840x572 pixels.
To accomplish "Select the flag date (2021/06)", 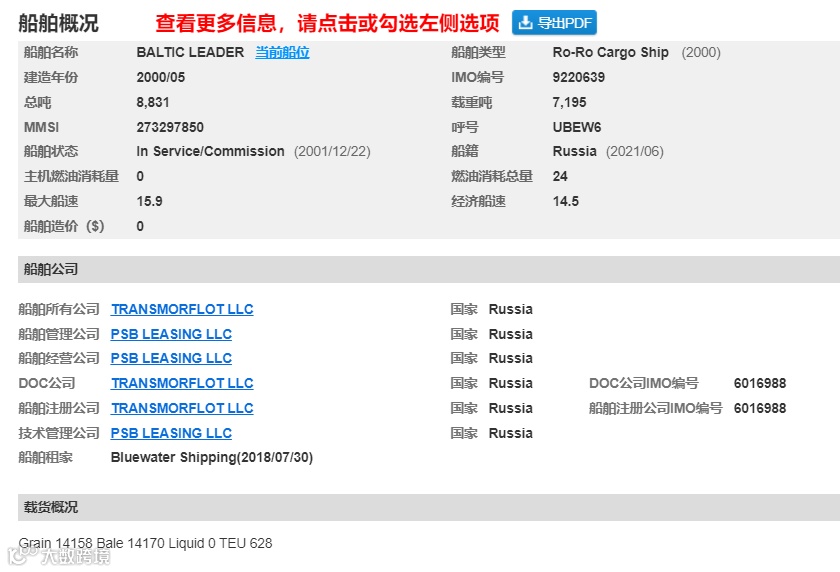I will (635, 152).
